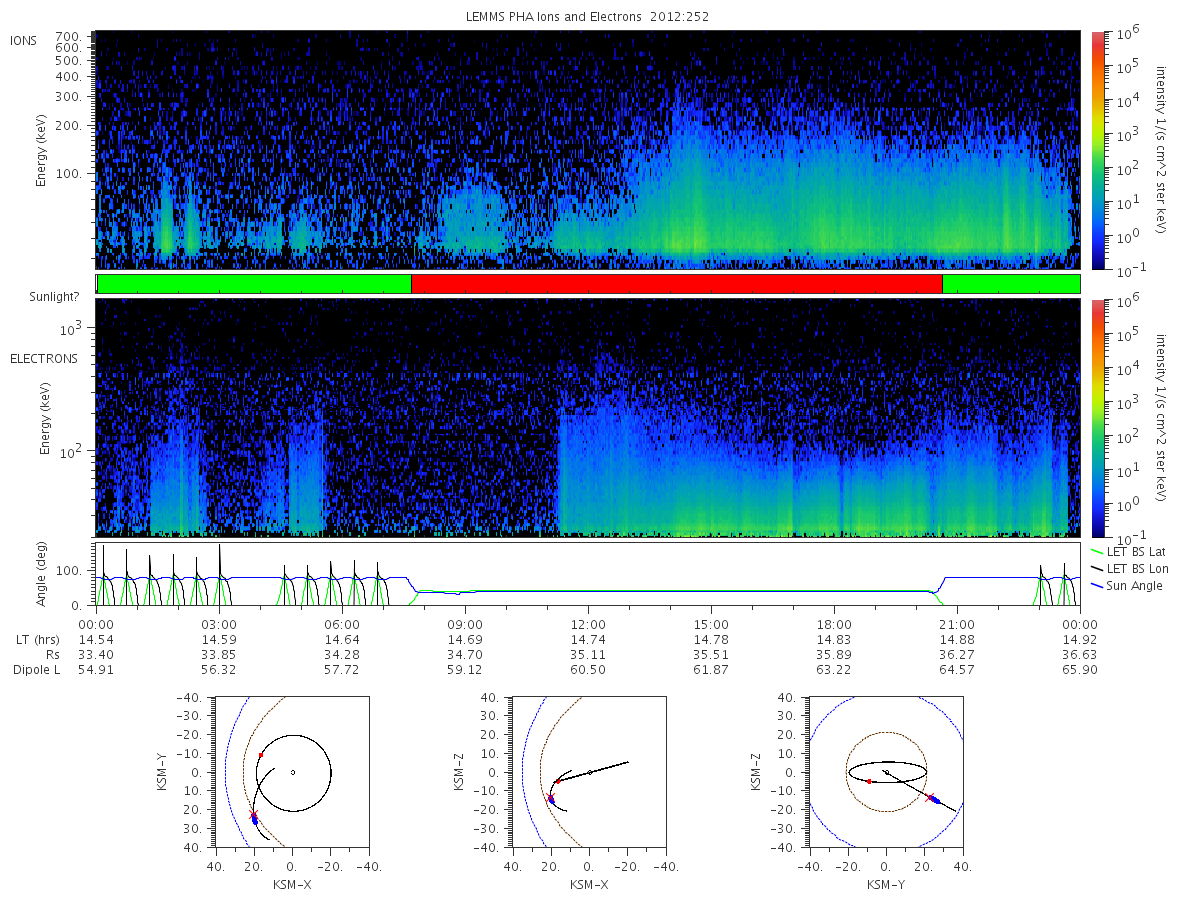The image size is (1200, 900).
Task: Click the plot title "LEMMS PHA Ions and Electrons 2012:252"
Action: (588, 17)
